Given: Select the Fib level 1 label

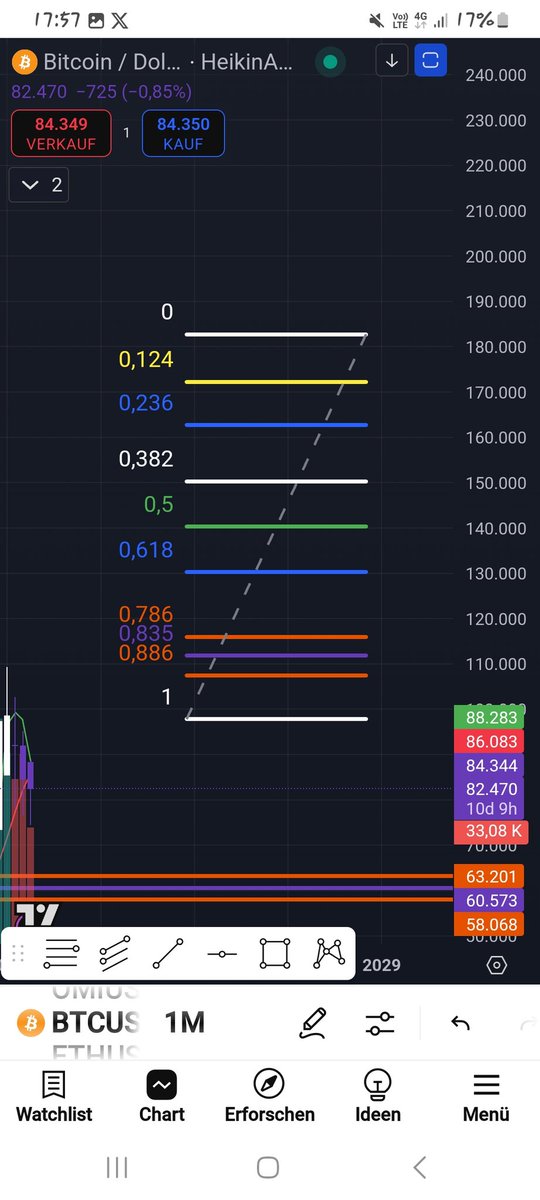Looking at the screenshot, I should 167,697.
